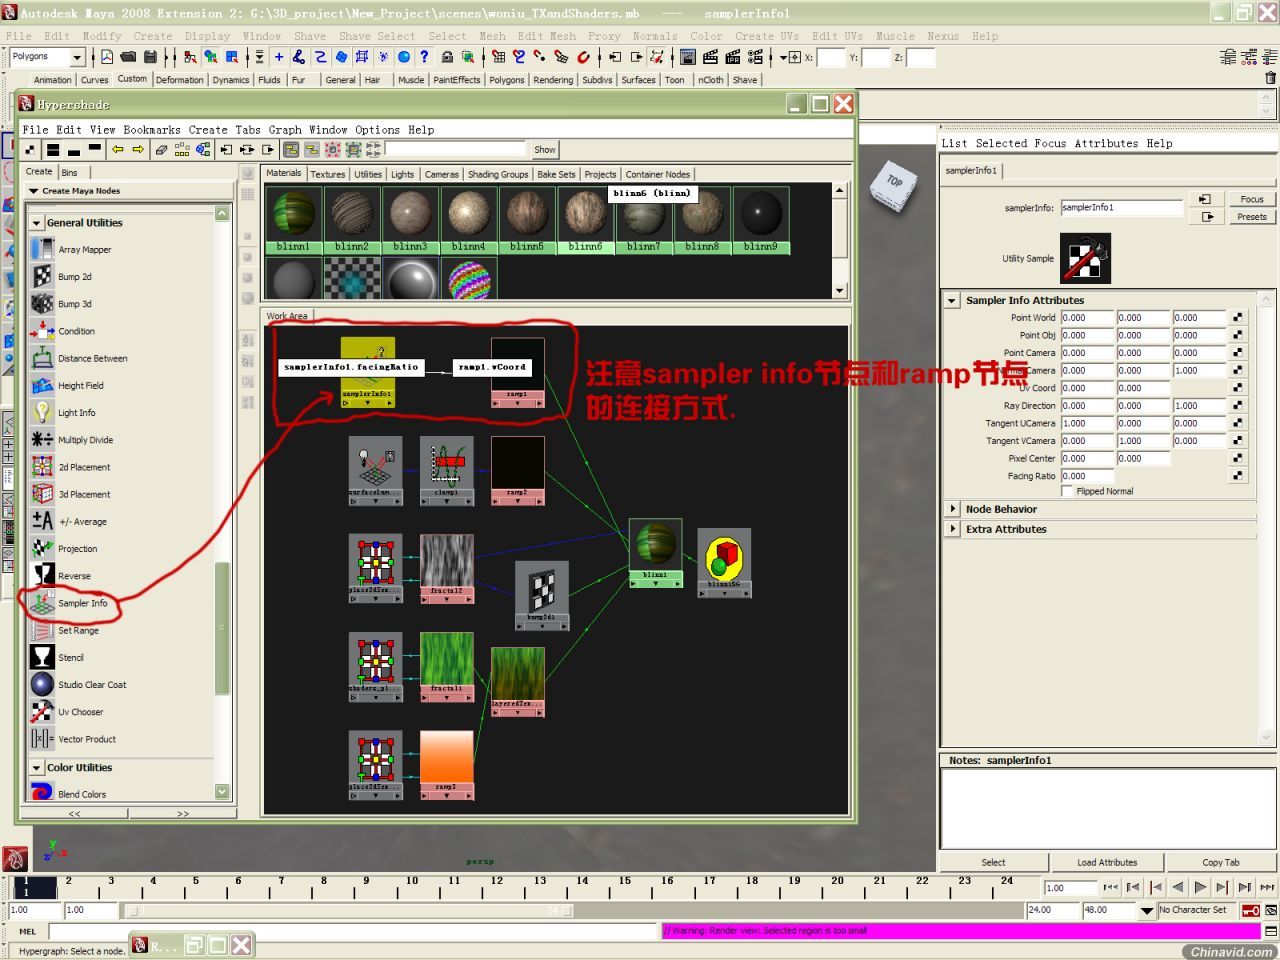Viewport: 1280px width, 960px height.
Task: Open the Hypershade Bookmarks menu
Action: pyautogui.click(x=152, y=129)
